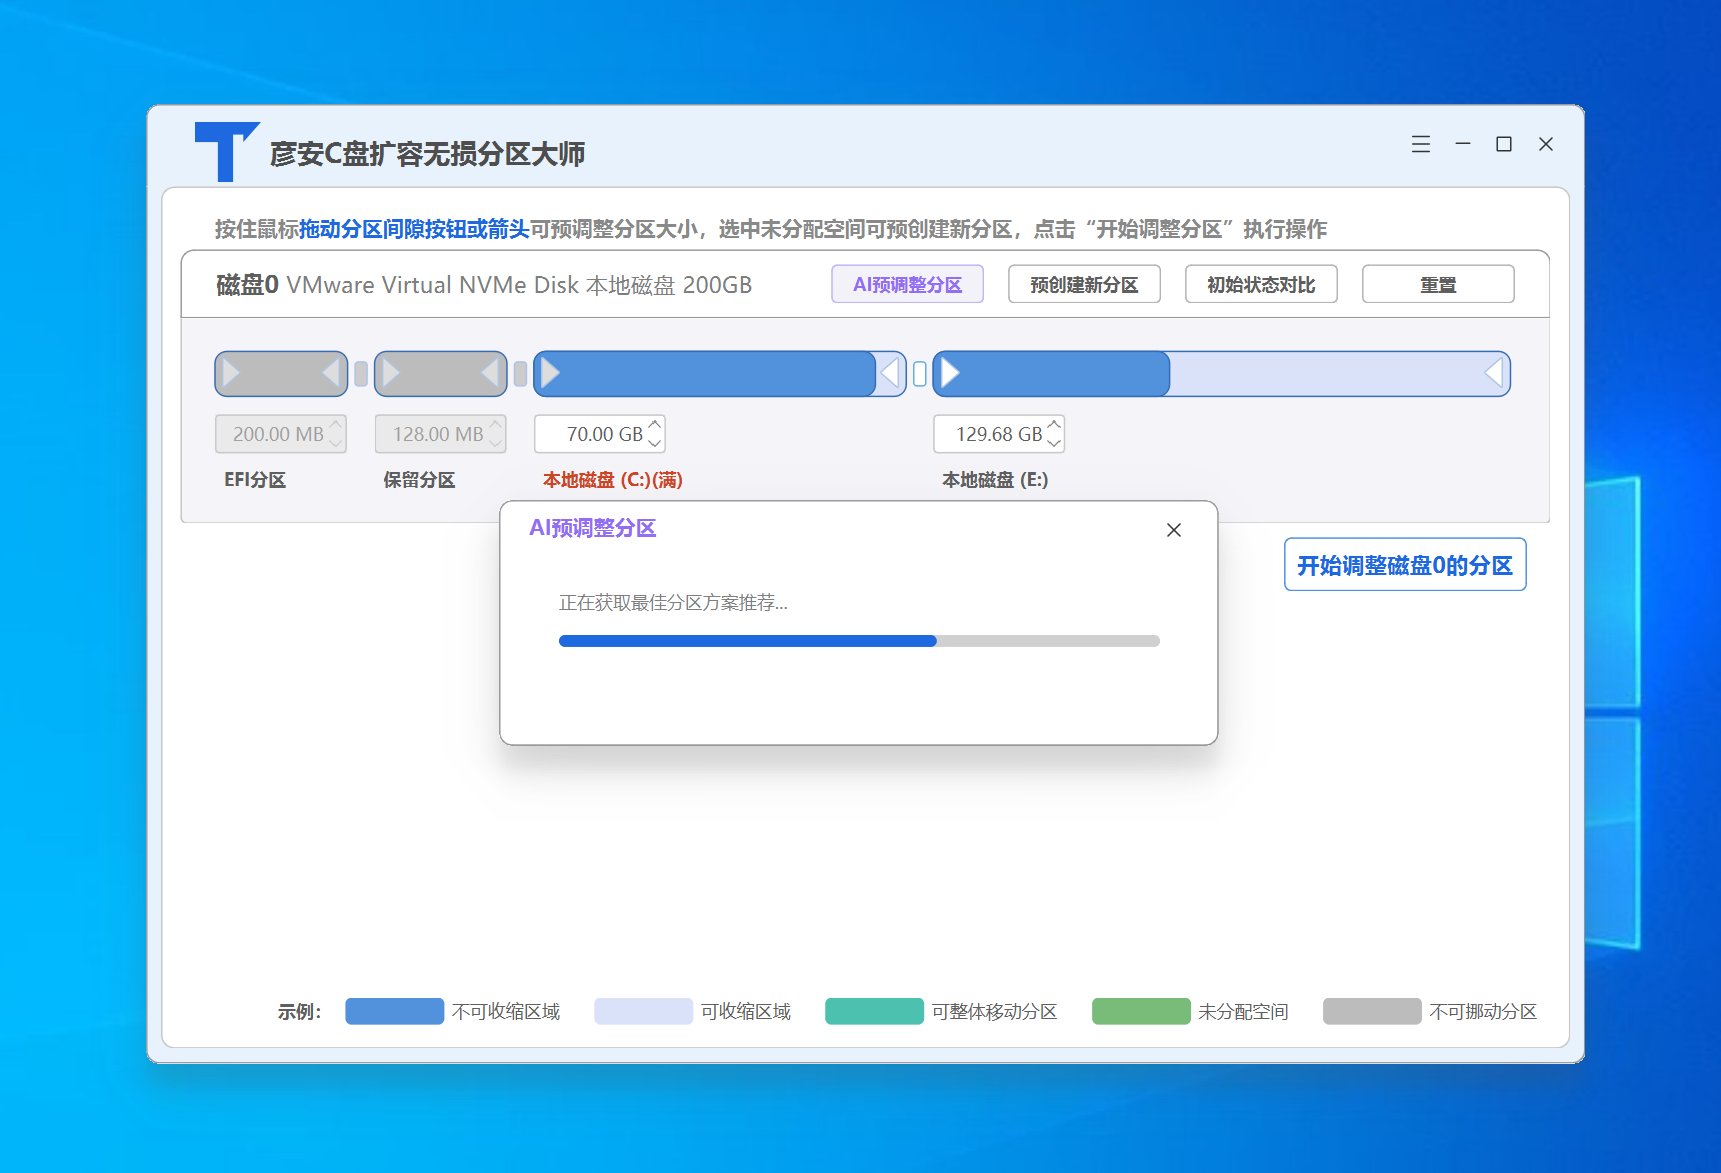Screen dimensions: 1721x1173
Task: Click the blue 不可收缩区域 legend swatch
Action: tap(395, 1011)
